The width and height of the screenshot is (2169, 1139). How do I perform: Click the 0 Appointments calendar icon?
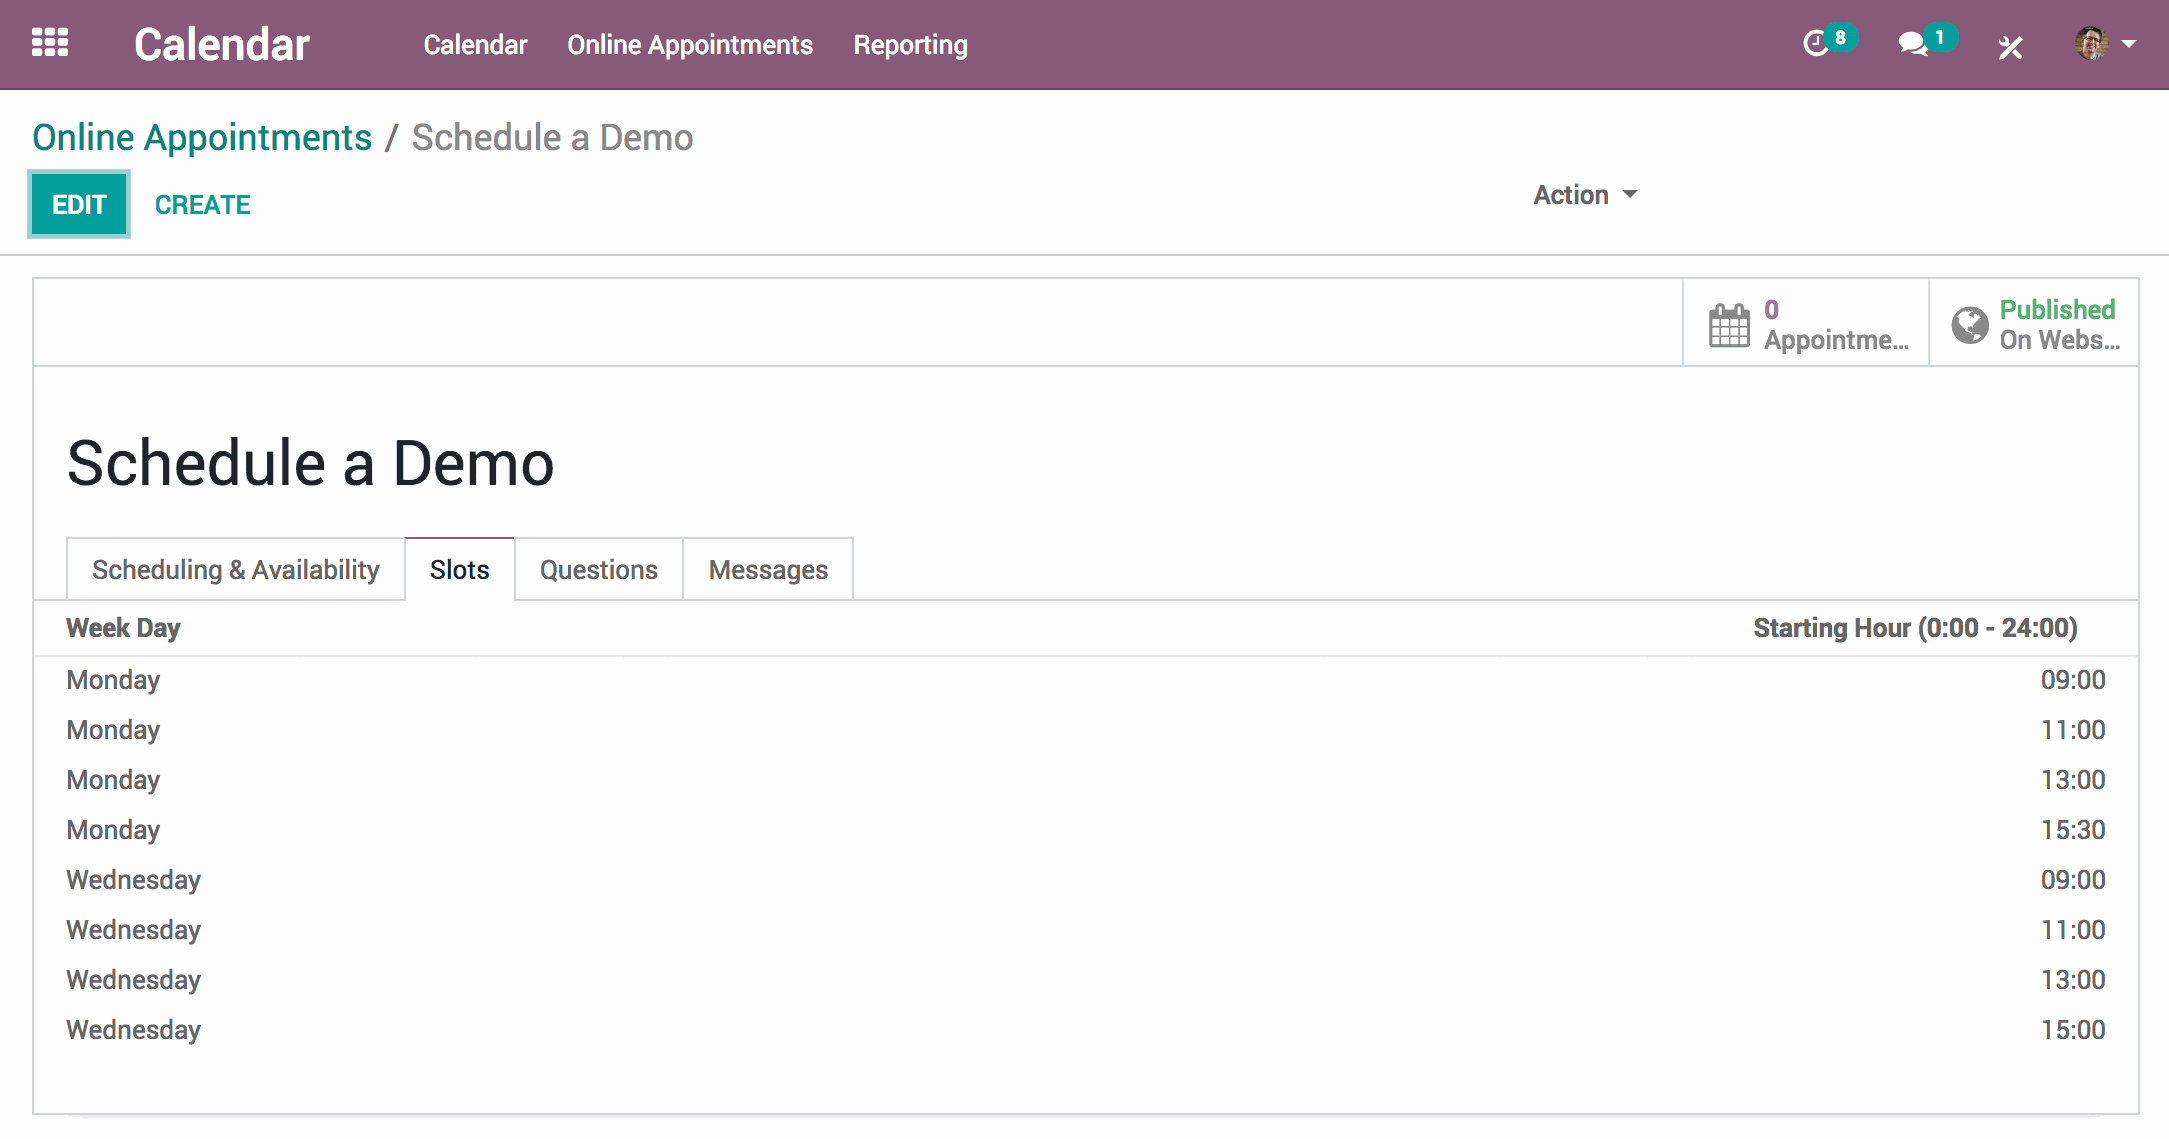coord(1727,324)
